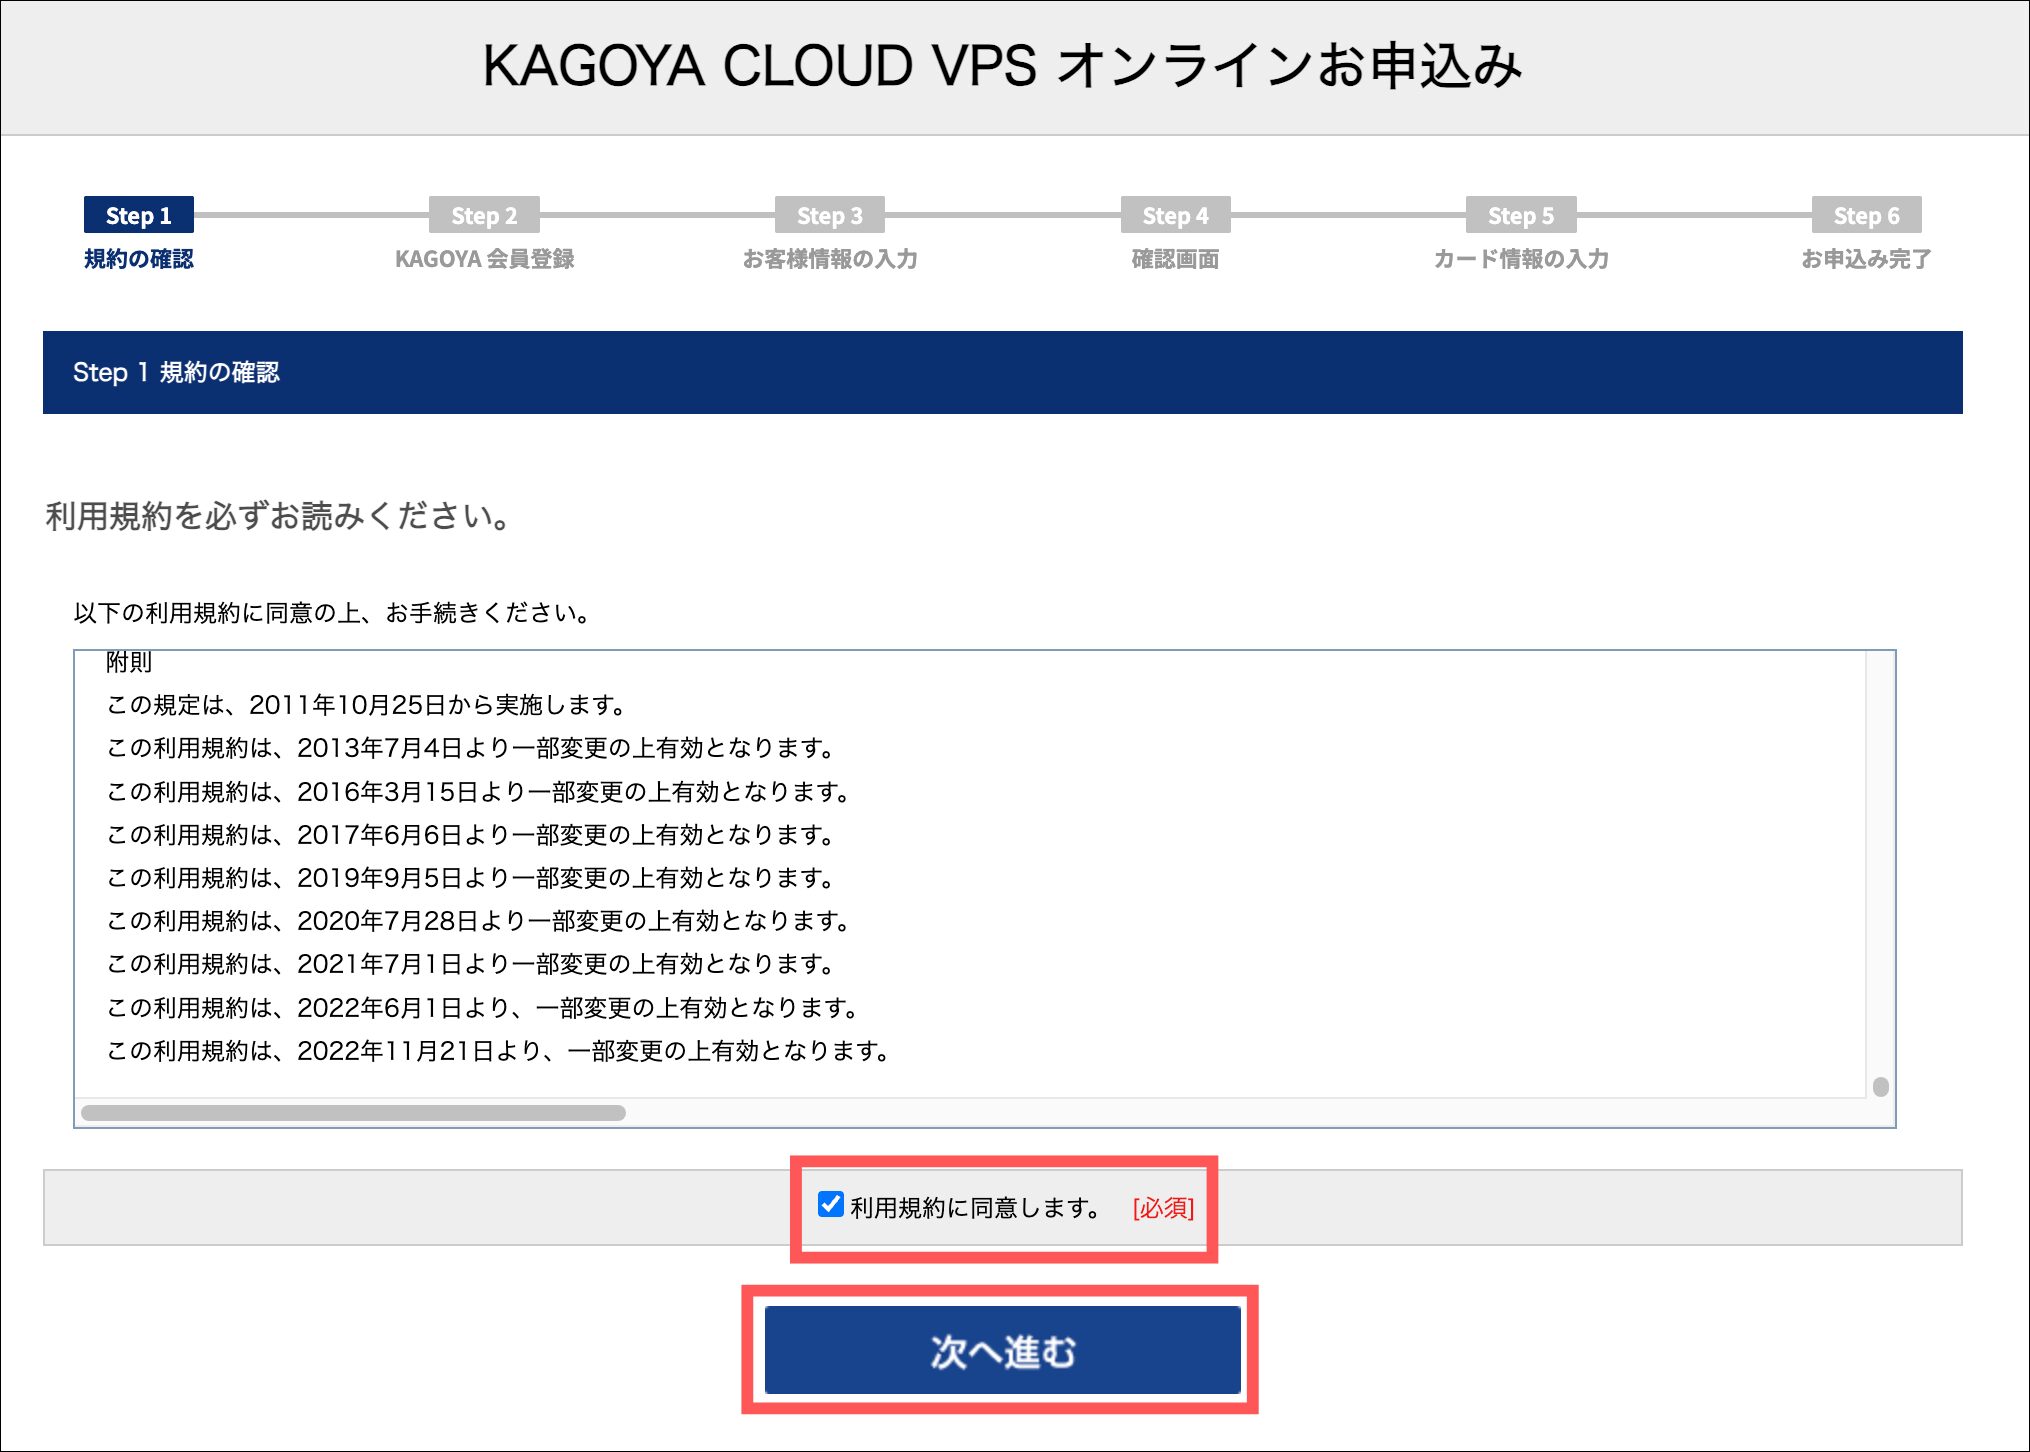
Task: Click the line mentioning 2017年6月6日
Action: tap(470, 835)
